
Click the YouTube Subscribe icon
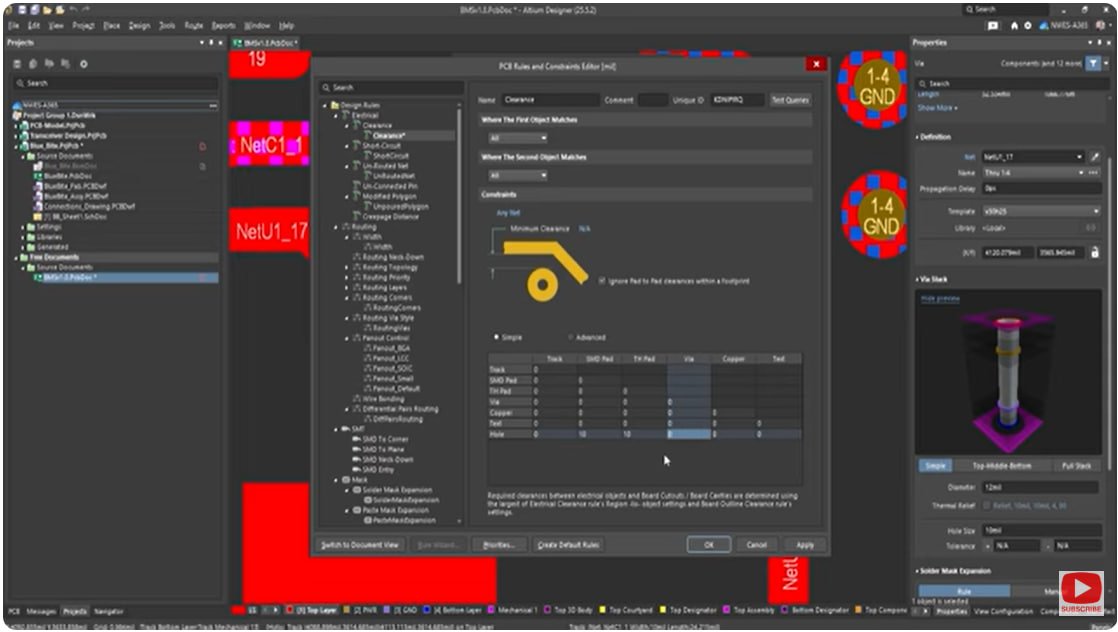pos(1081,592)
